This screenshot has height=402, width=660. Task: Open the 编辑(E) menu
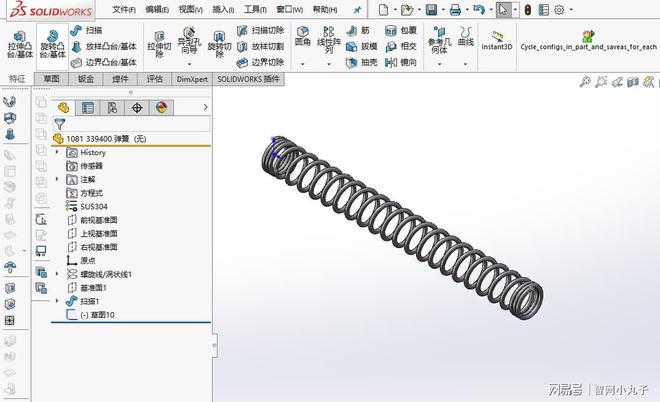(x=157, y=9)
